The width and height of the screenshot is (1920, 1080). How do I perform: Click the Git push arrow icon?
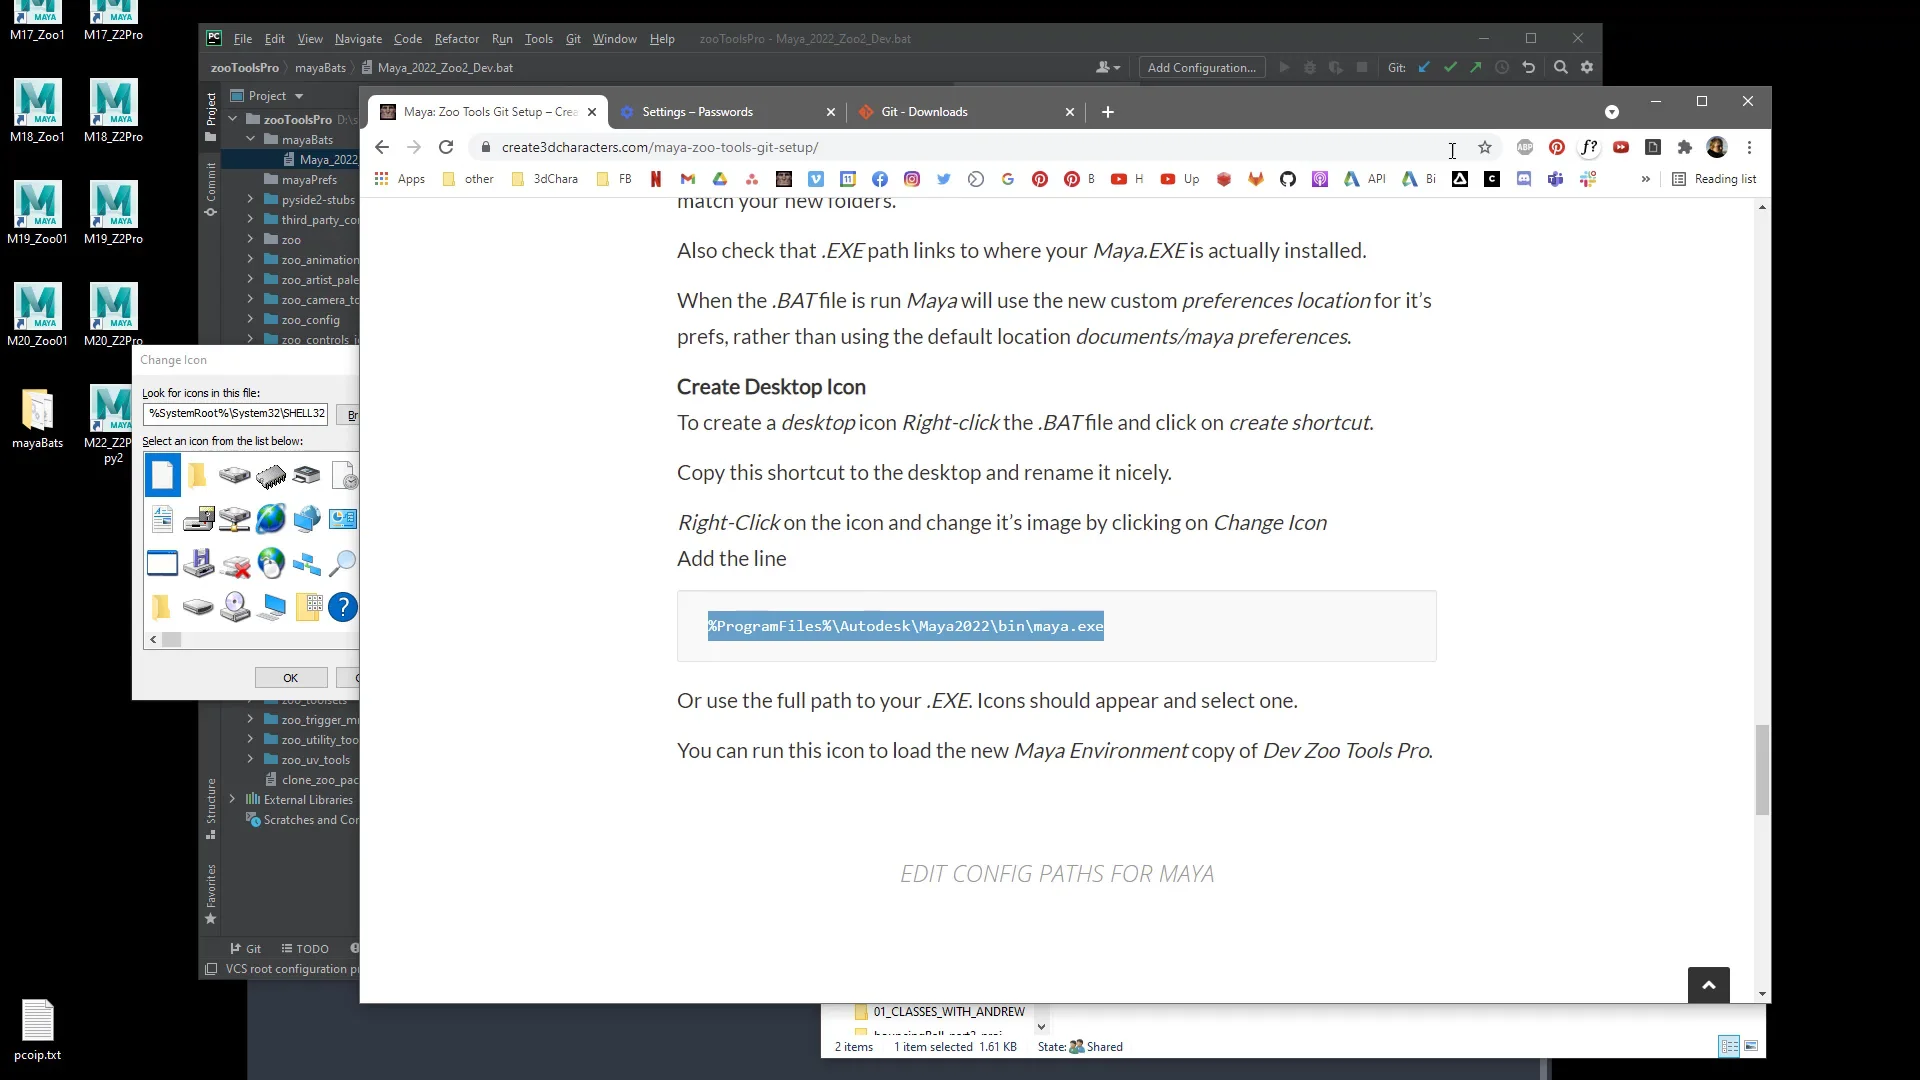(x=1476, y=67)
